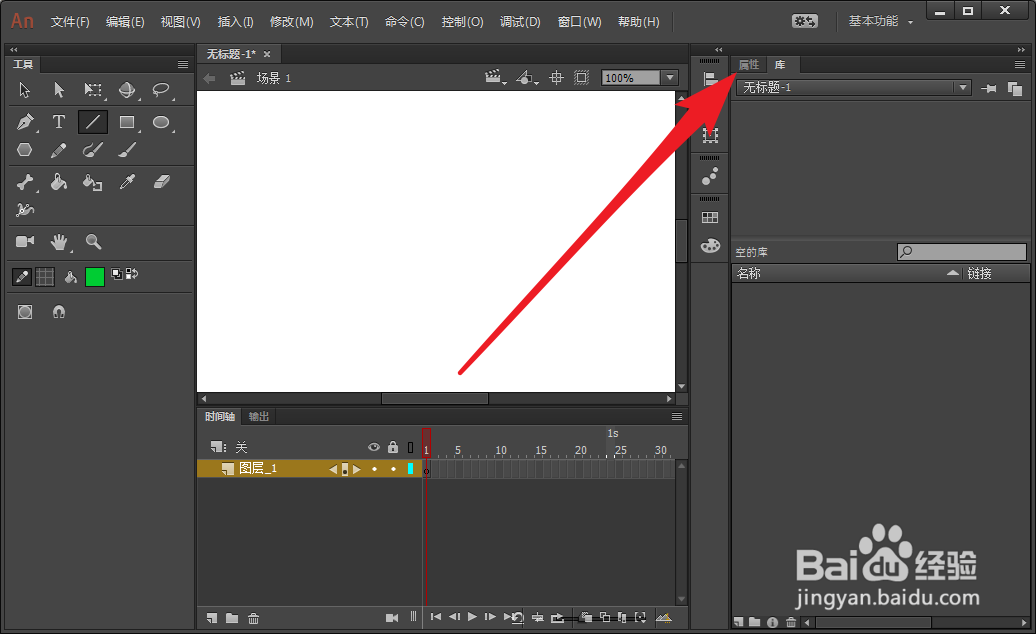
Task: Switch to the 属性 tab
Action: pos(749,64)
